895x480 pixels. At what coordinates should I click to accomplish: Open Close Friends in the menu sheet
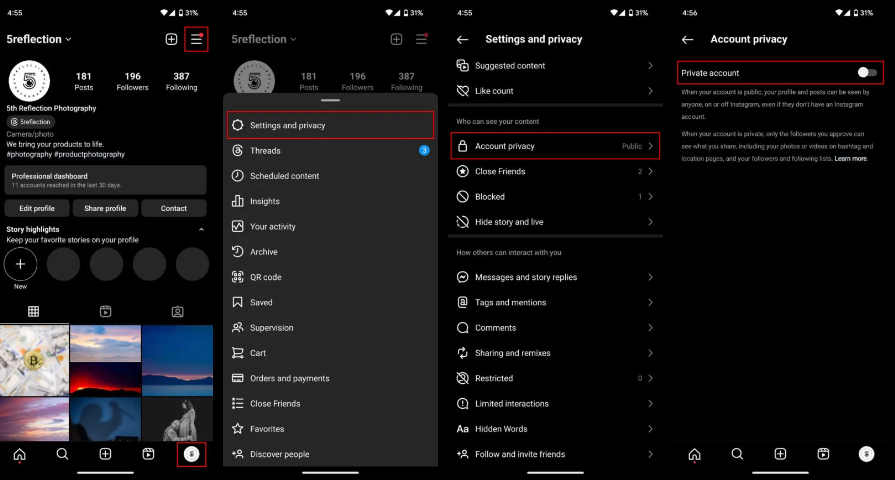click(330, 404)
